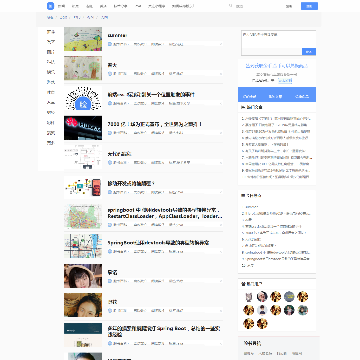Click the magnifier search icon in the header
Image resolution: width=360 pixels, height=360 pixels.
click(x=230, y=6)
